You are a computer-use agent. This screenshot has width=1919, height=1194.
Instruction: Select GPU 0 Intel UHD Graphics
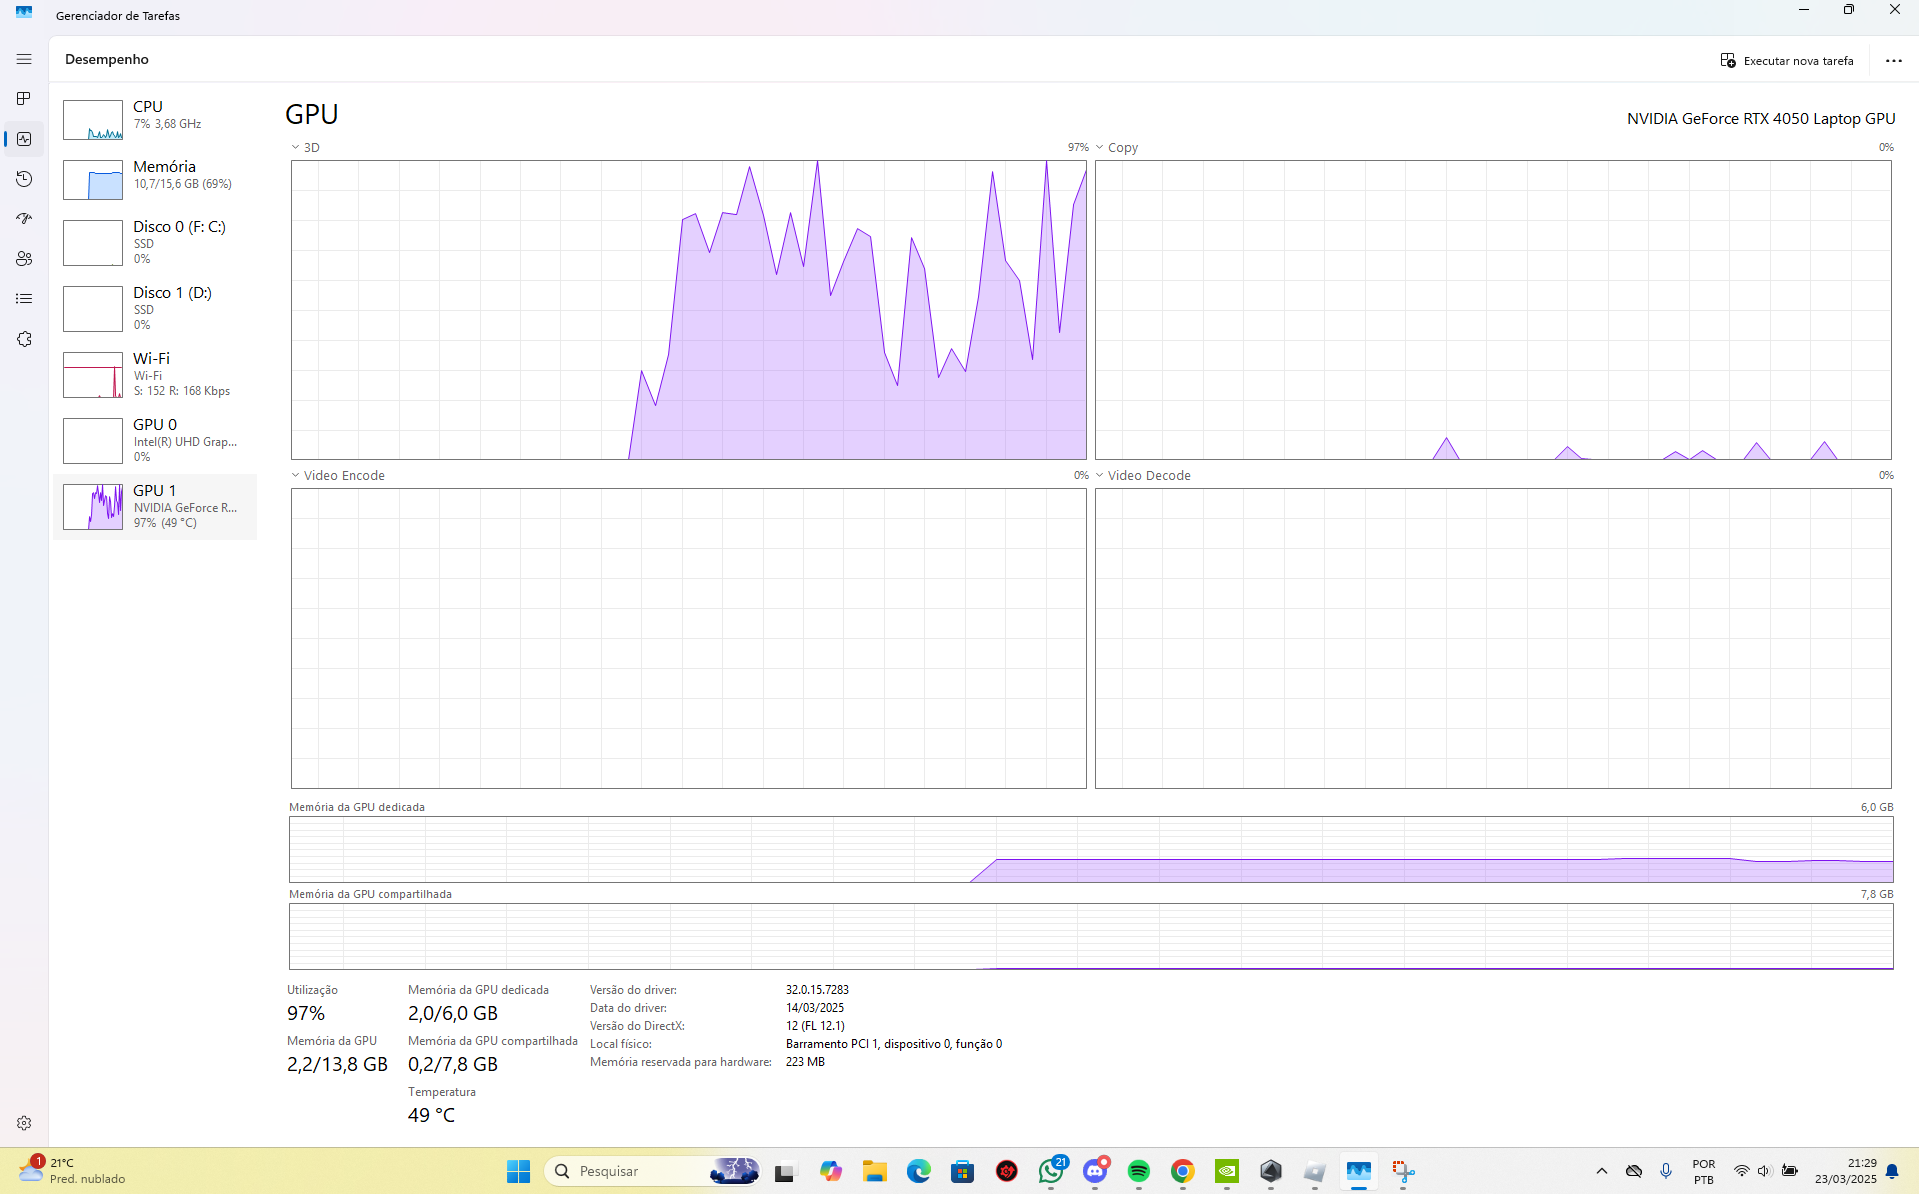155,440
